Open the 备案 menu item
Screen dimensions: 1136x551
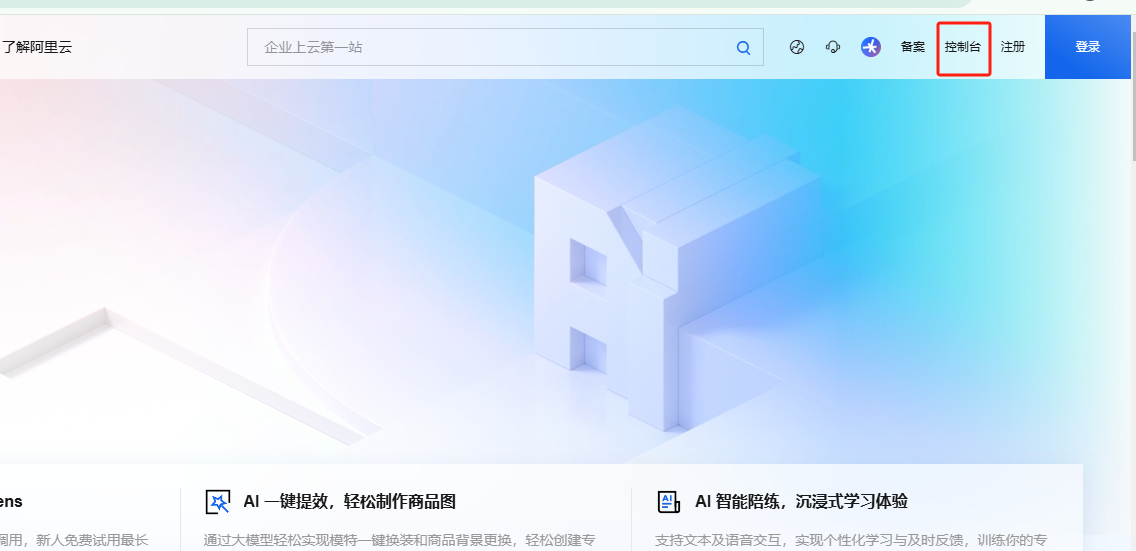point(913,47)
